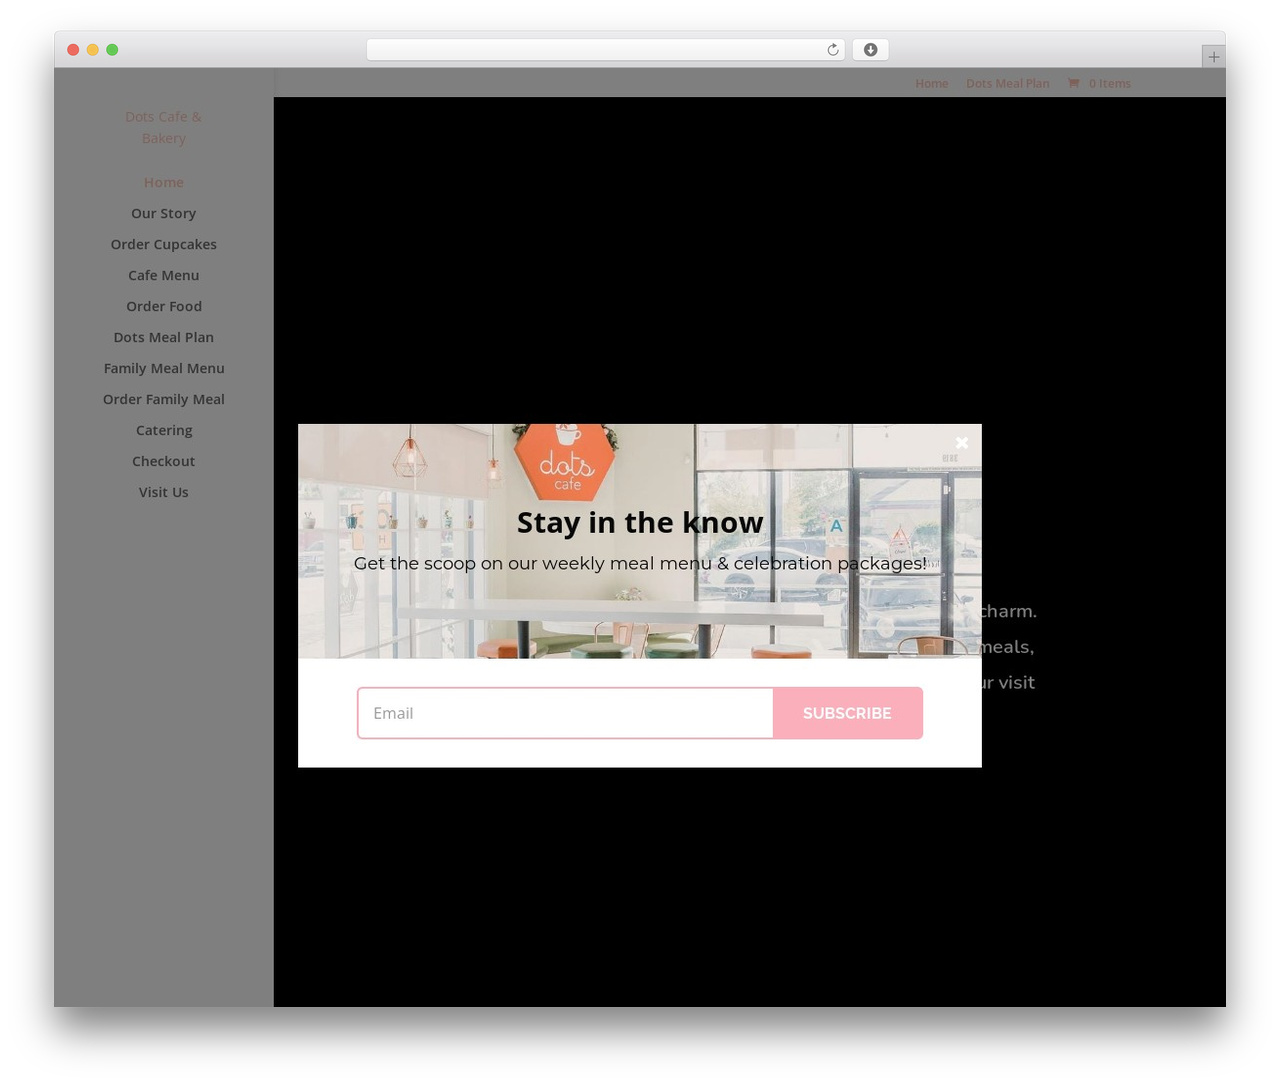The width and height of the screenshot is (1280, 1084).
Task: Add a new browser tab with plus
Action: [x=1213, y=57]
